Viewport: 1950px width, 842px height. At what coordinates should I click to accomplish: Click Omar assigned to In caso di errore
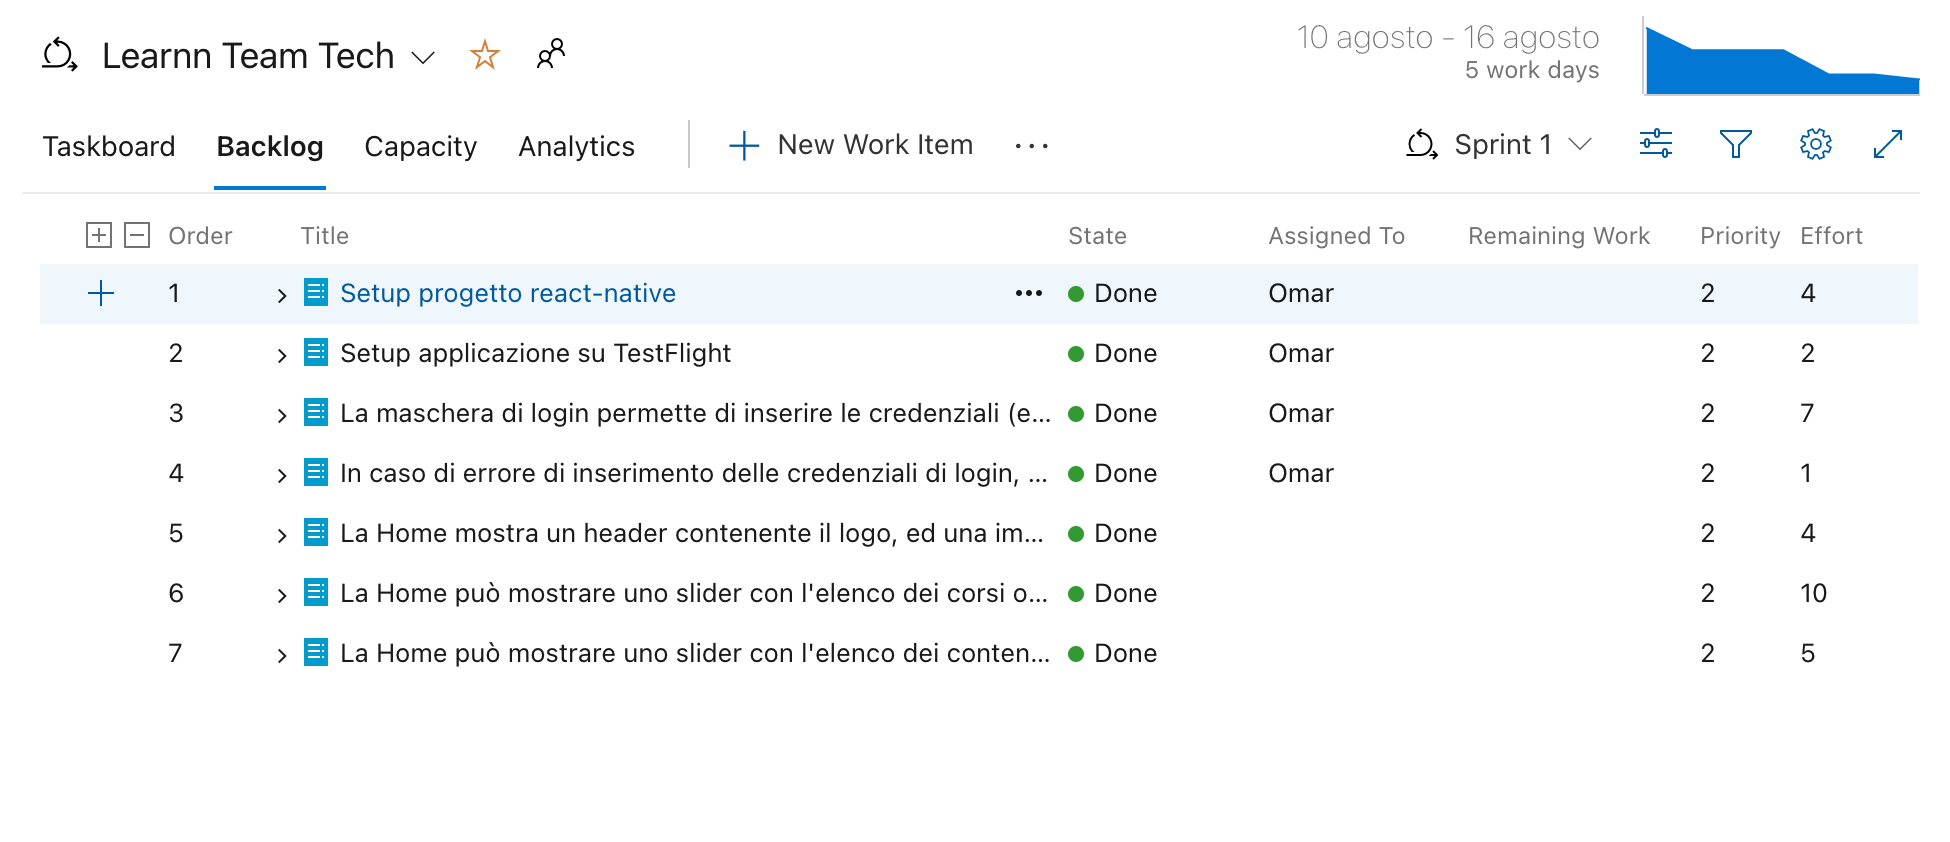click(1301, 473)
